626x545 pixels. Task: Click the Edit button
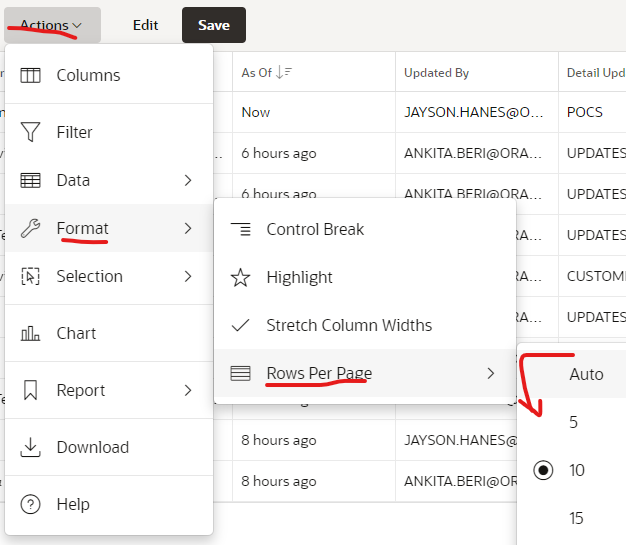coord(145,25)
